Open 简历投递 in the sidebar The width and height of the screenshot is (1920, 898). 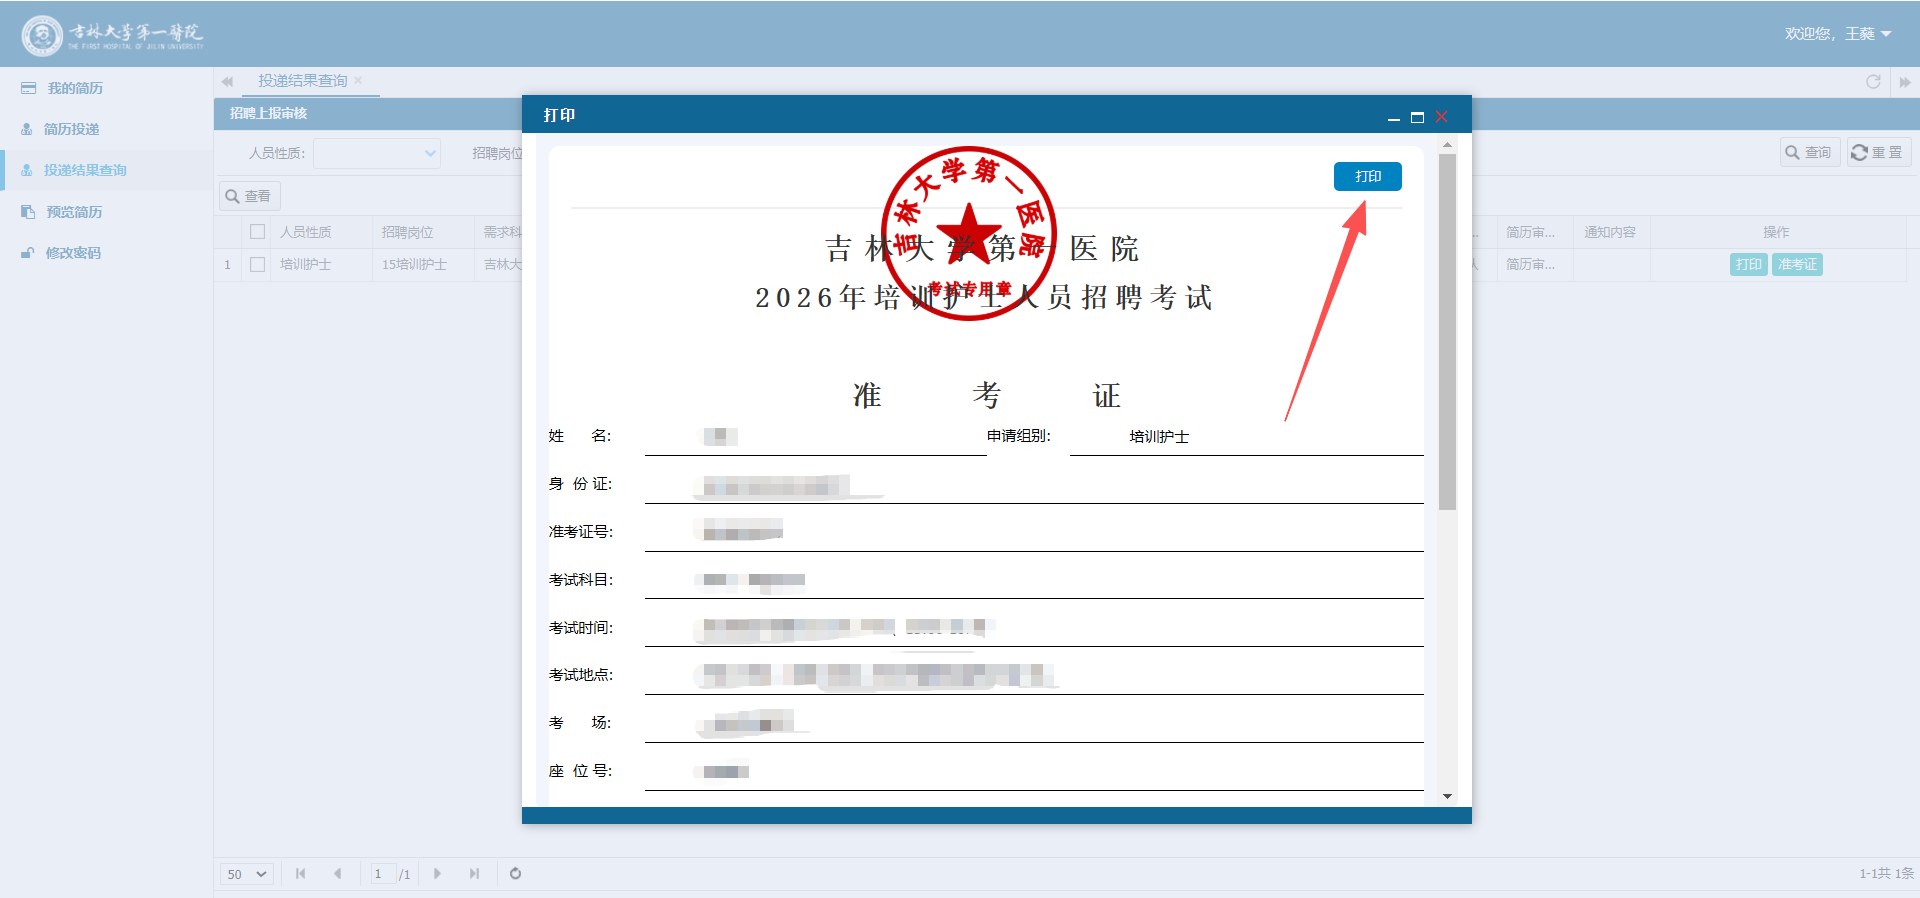pyautogui.click(x=71, y=129)
